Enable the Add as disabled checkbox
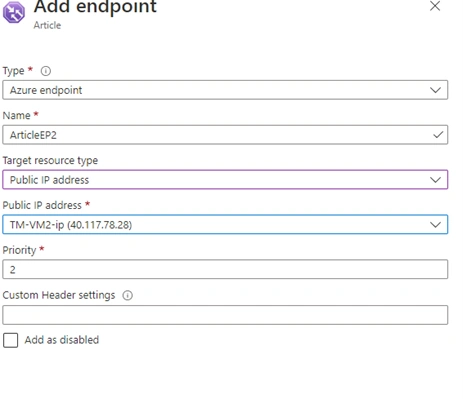 point(10,340)
